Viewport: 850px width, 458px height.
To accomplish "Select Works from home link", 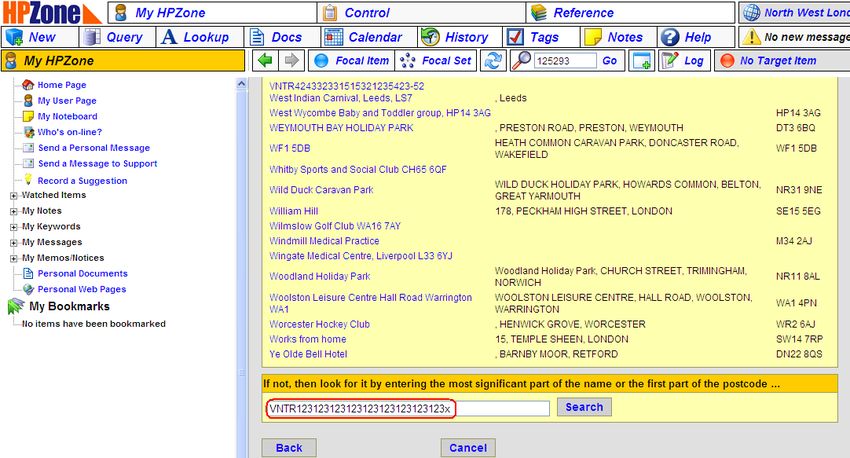I will pyautogui.click(x=307, y=339).
